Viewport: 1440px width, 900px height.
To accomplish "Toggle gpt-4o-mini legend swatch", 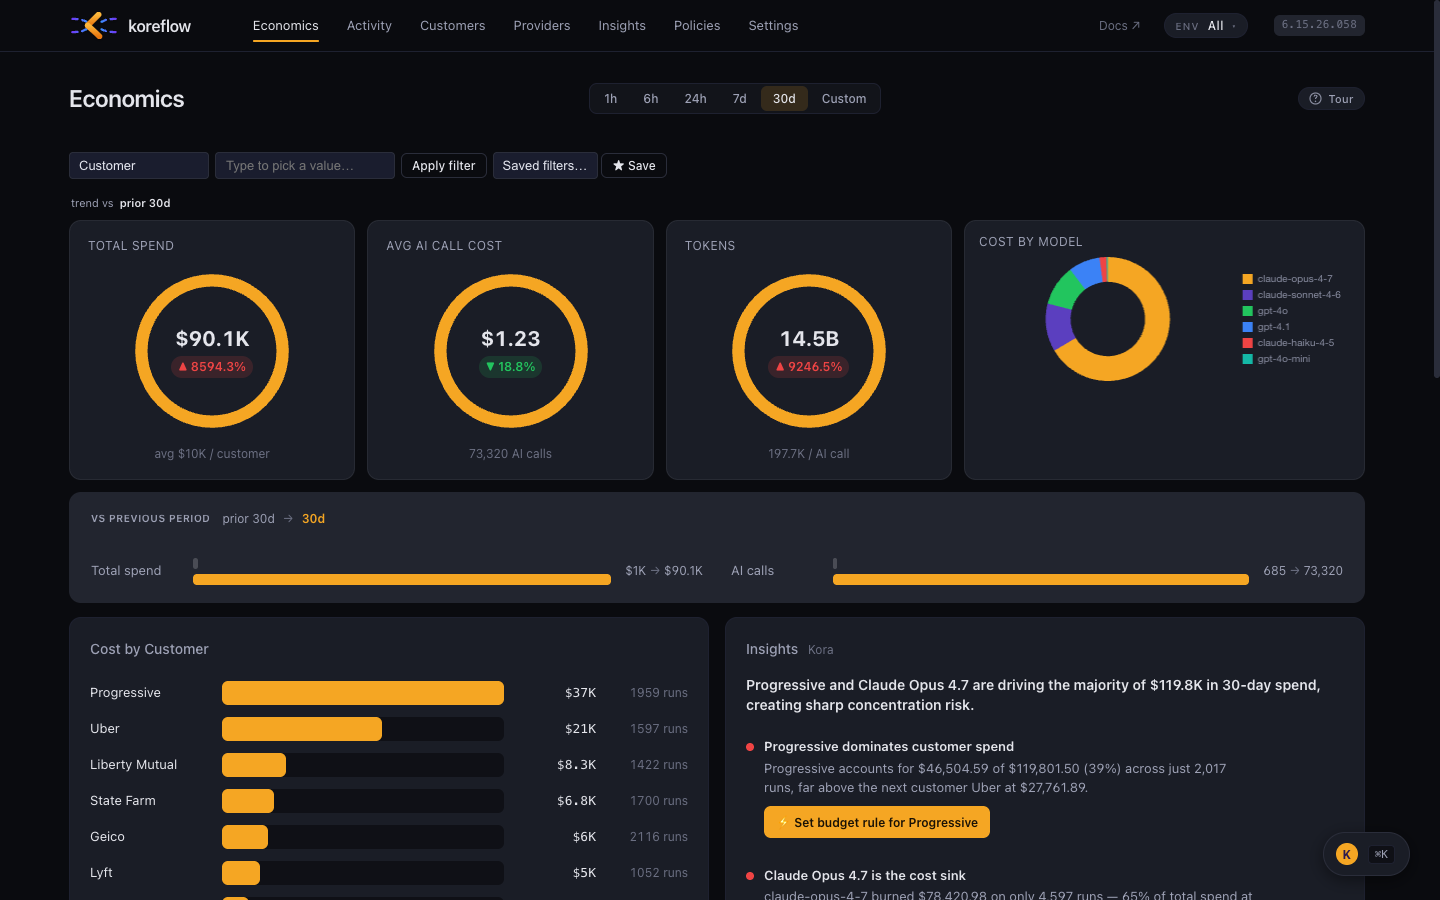I will tap(1247, 359).
